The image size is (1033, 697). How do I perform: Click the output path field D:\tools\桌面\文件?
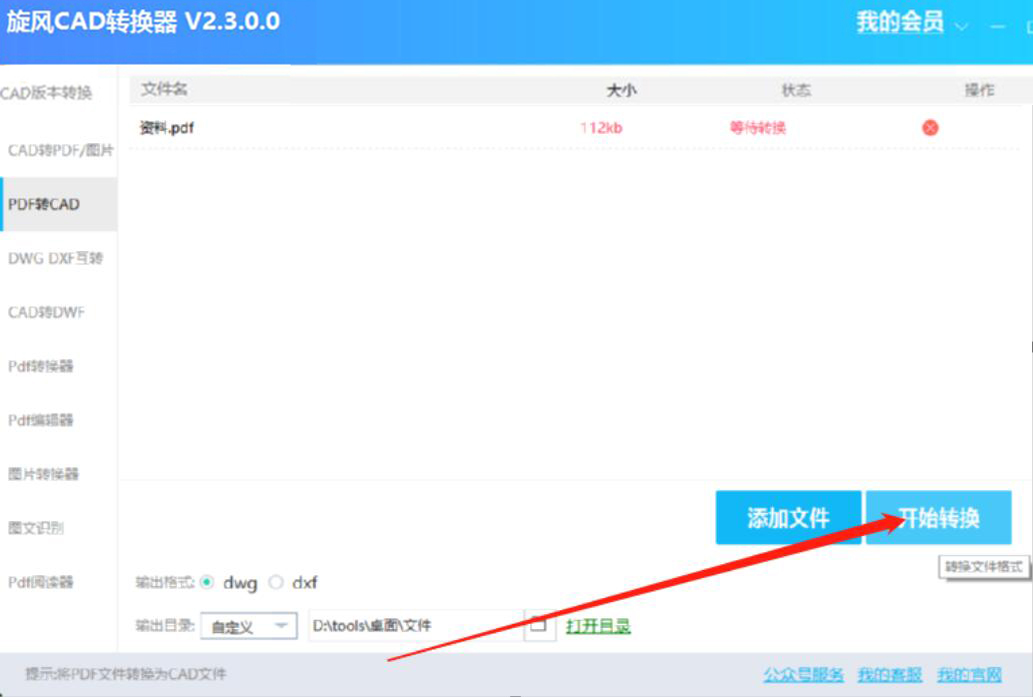(416, 625)
